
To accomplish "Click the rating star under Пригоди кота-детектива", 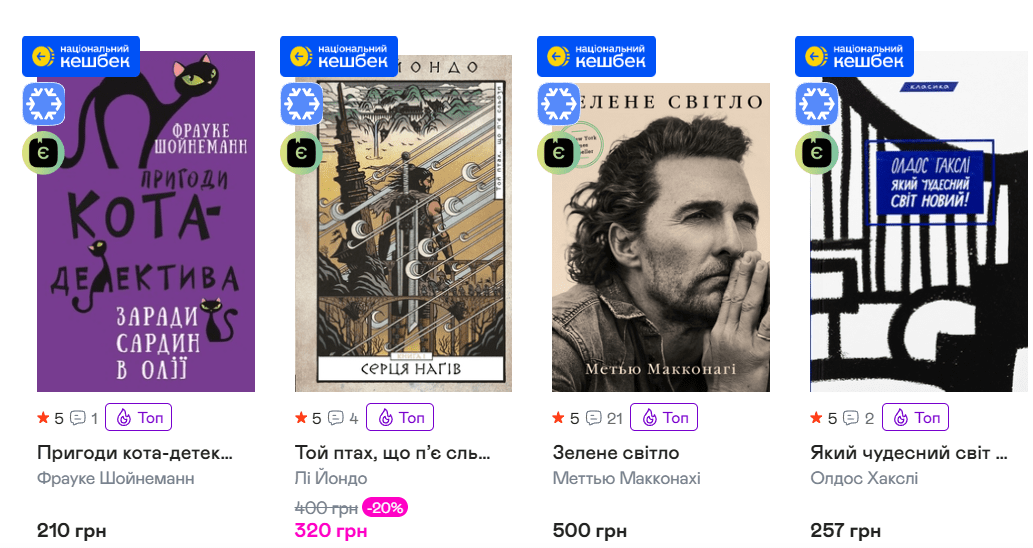I will coord(44,418).
